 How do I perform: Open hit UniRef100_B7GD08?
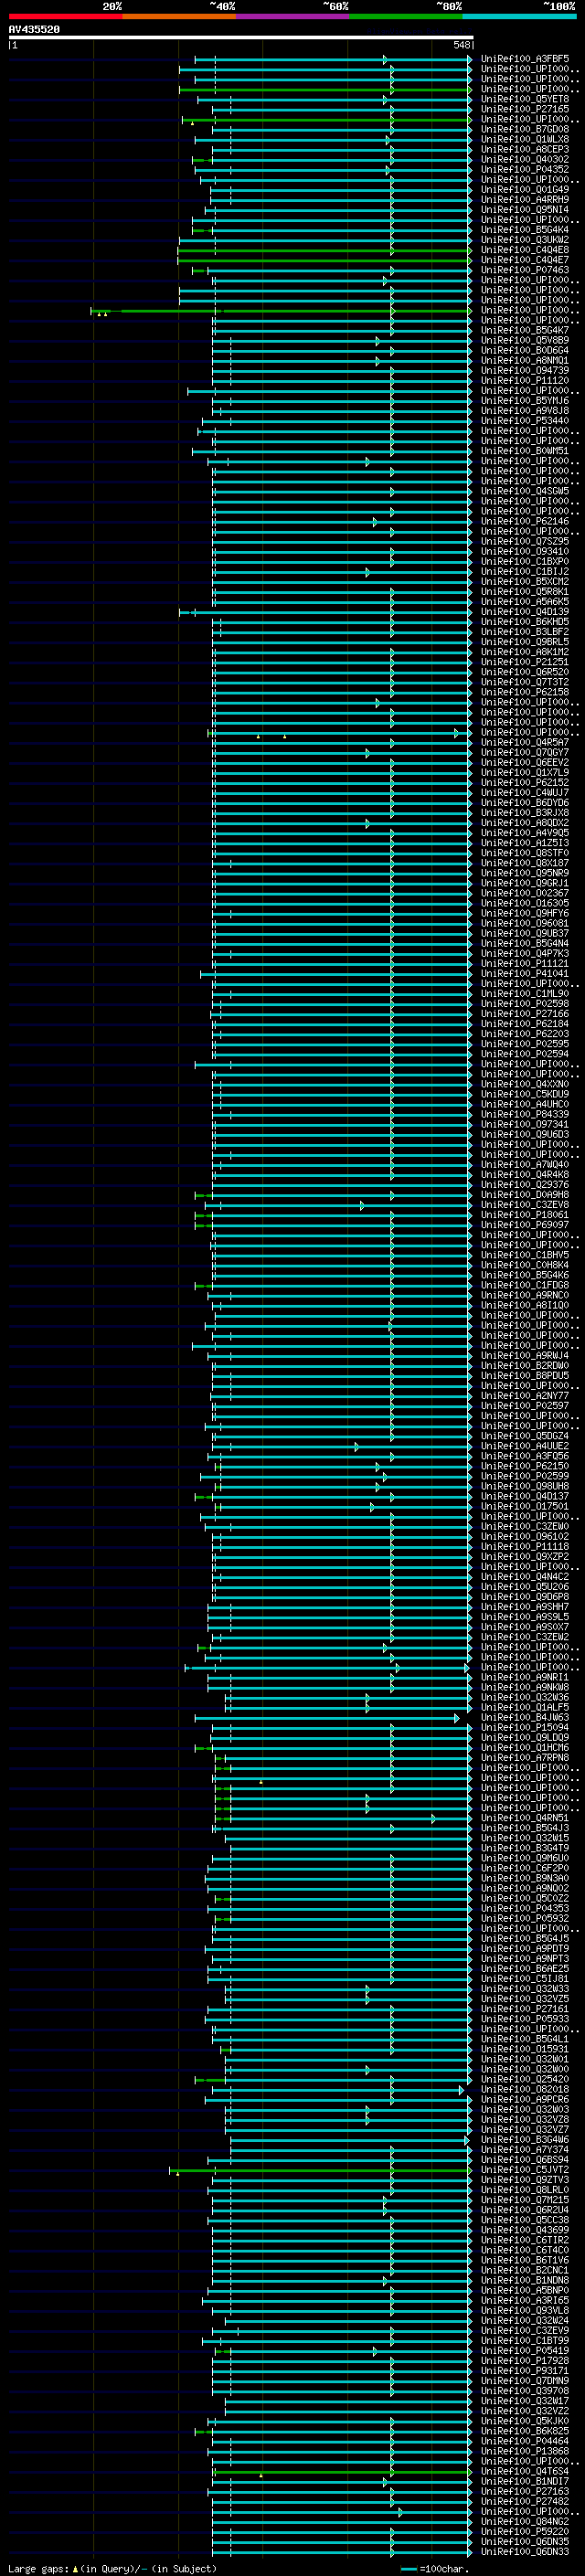pos(524,129)
